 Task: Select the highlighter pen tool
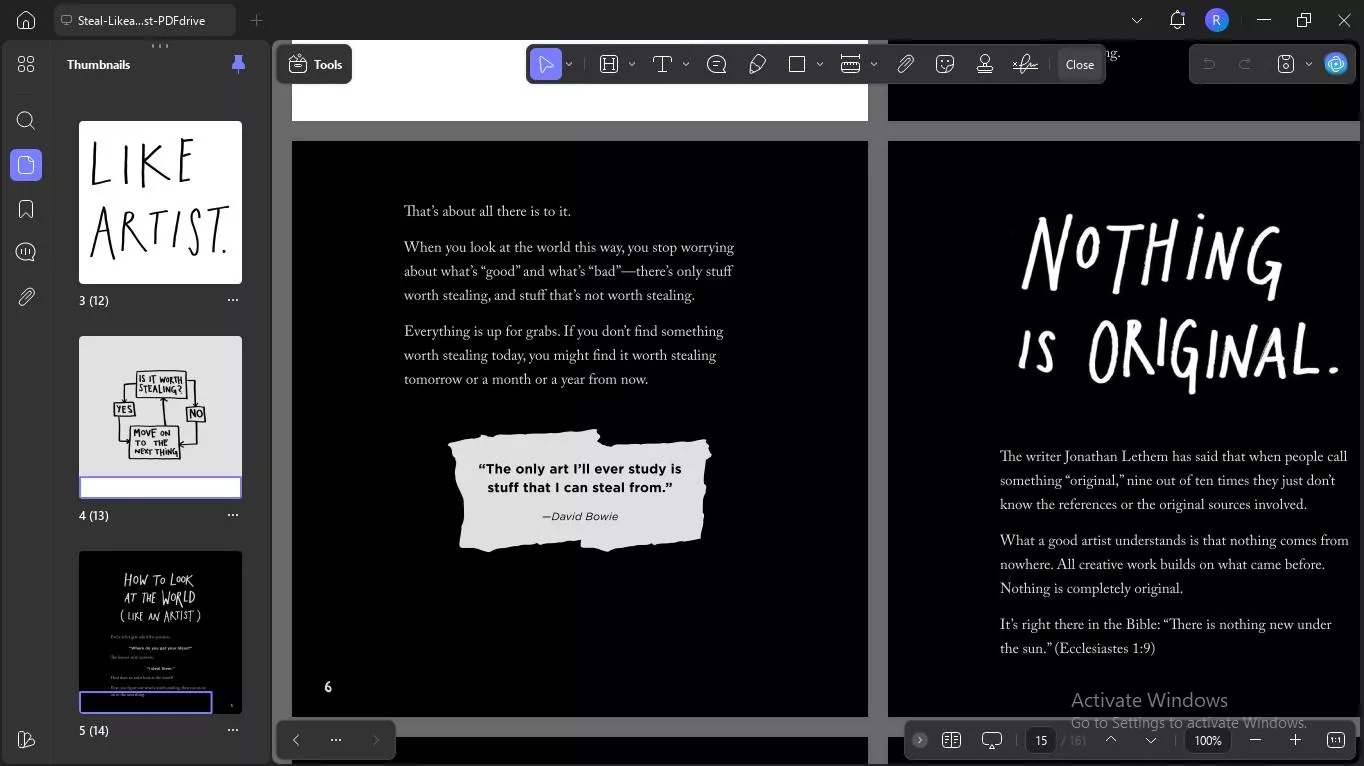[x=757, y=65]
